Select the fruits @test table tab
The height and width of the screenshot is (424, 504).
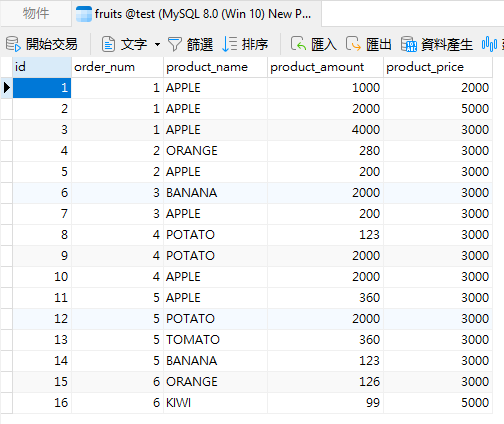(x=197, y=14)
